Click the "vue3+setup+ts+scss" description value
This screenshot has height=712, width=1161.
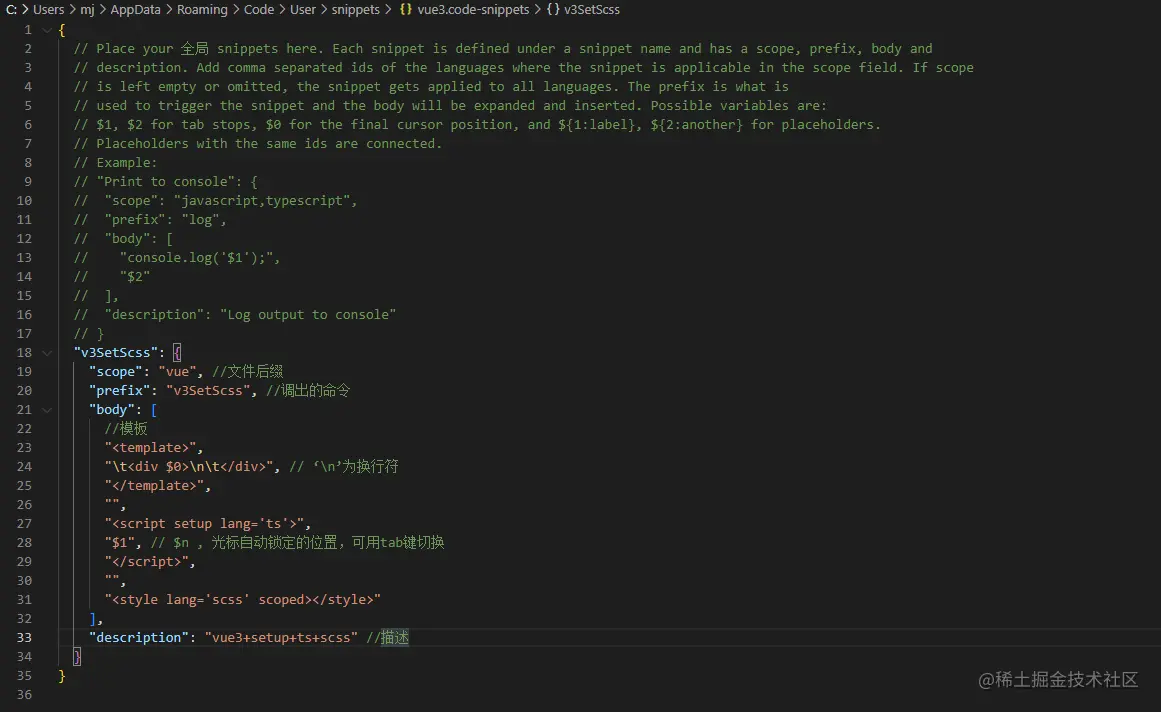[x=281, y=637]
